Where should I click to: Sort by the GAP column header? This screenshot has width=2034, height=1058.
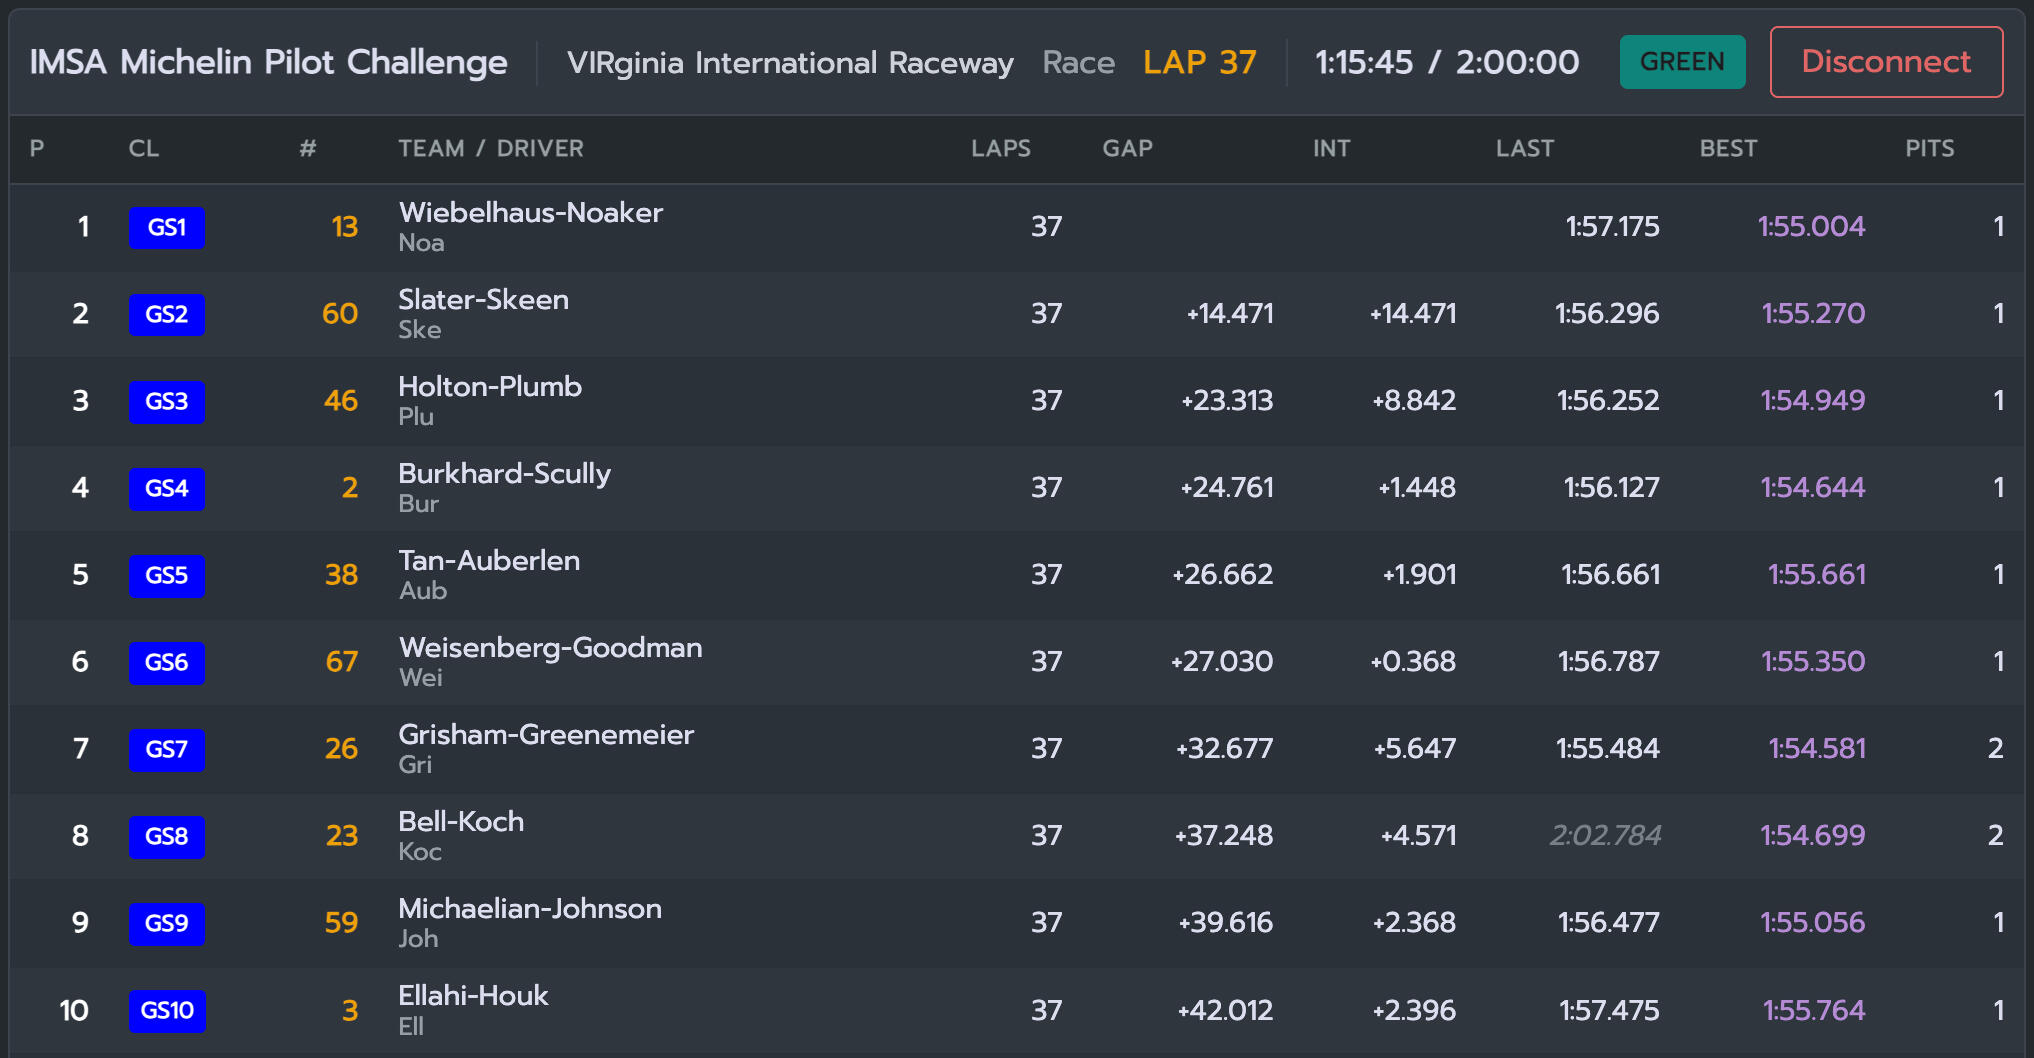(1127, 148)
